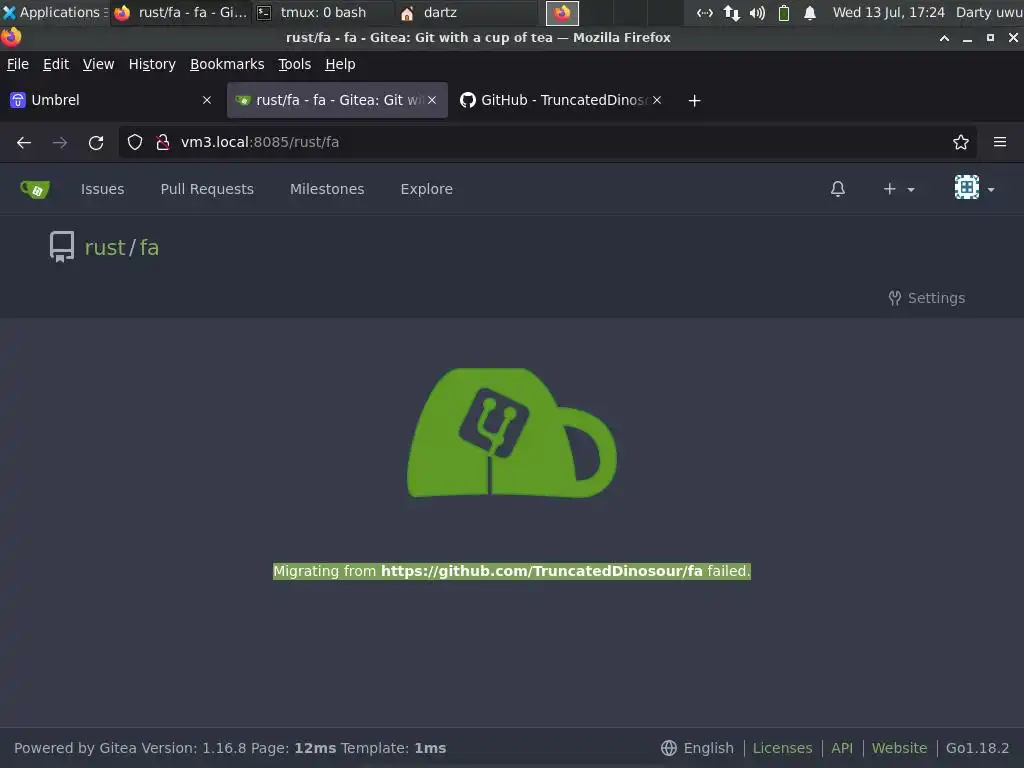Viewport: 1024px width, 768px height.
Task: Open the Gitea home logo
Action: tap(35, 189)
